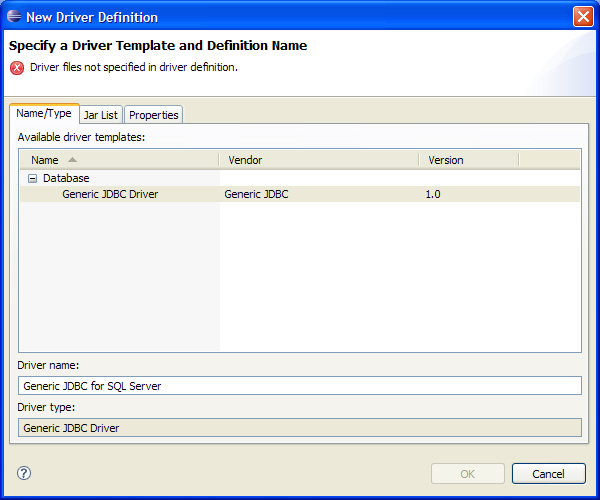This screenshot has width=600, height=500.
Task: Open the Jar List tab
Action: [101, 115]
